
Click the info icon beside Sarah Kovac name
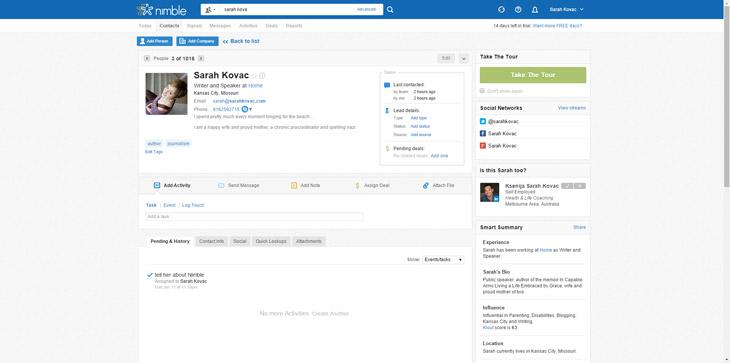[262, 76]
